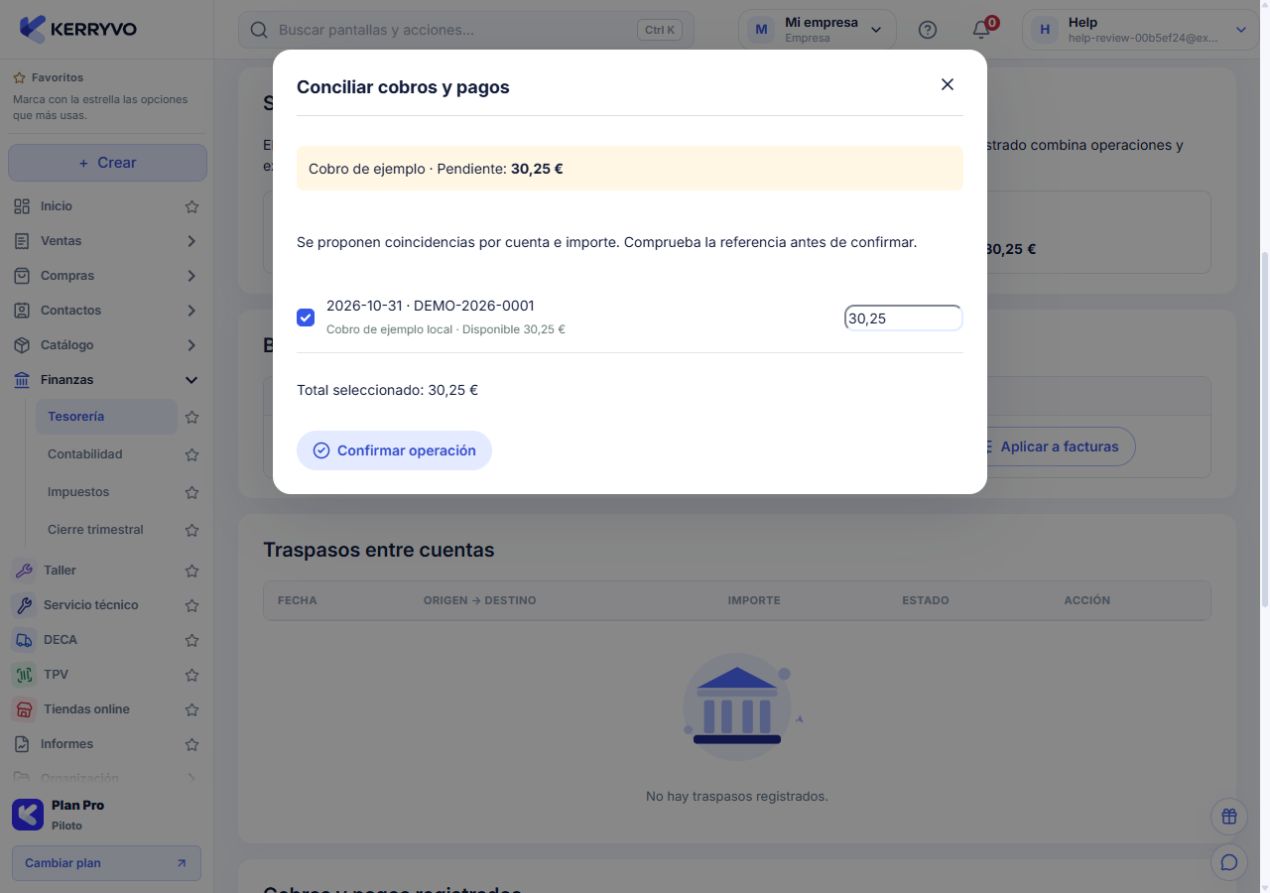Click Confirmar operación button
This screenshot has height=893, width=1270.
[394, 450]
